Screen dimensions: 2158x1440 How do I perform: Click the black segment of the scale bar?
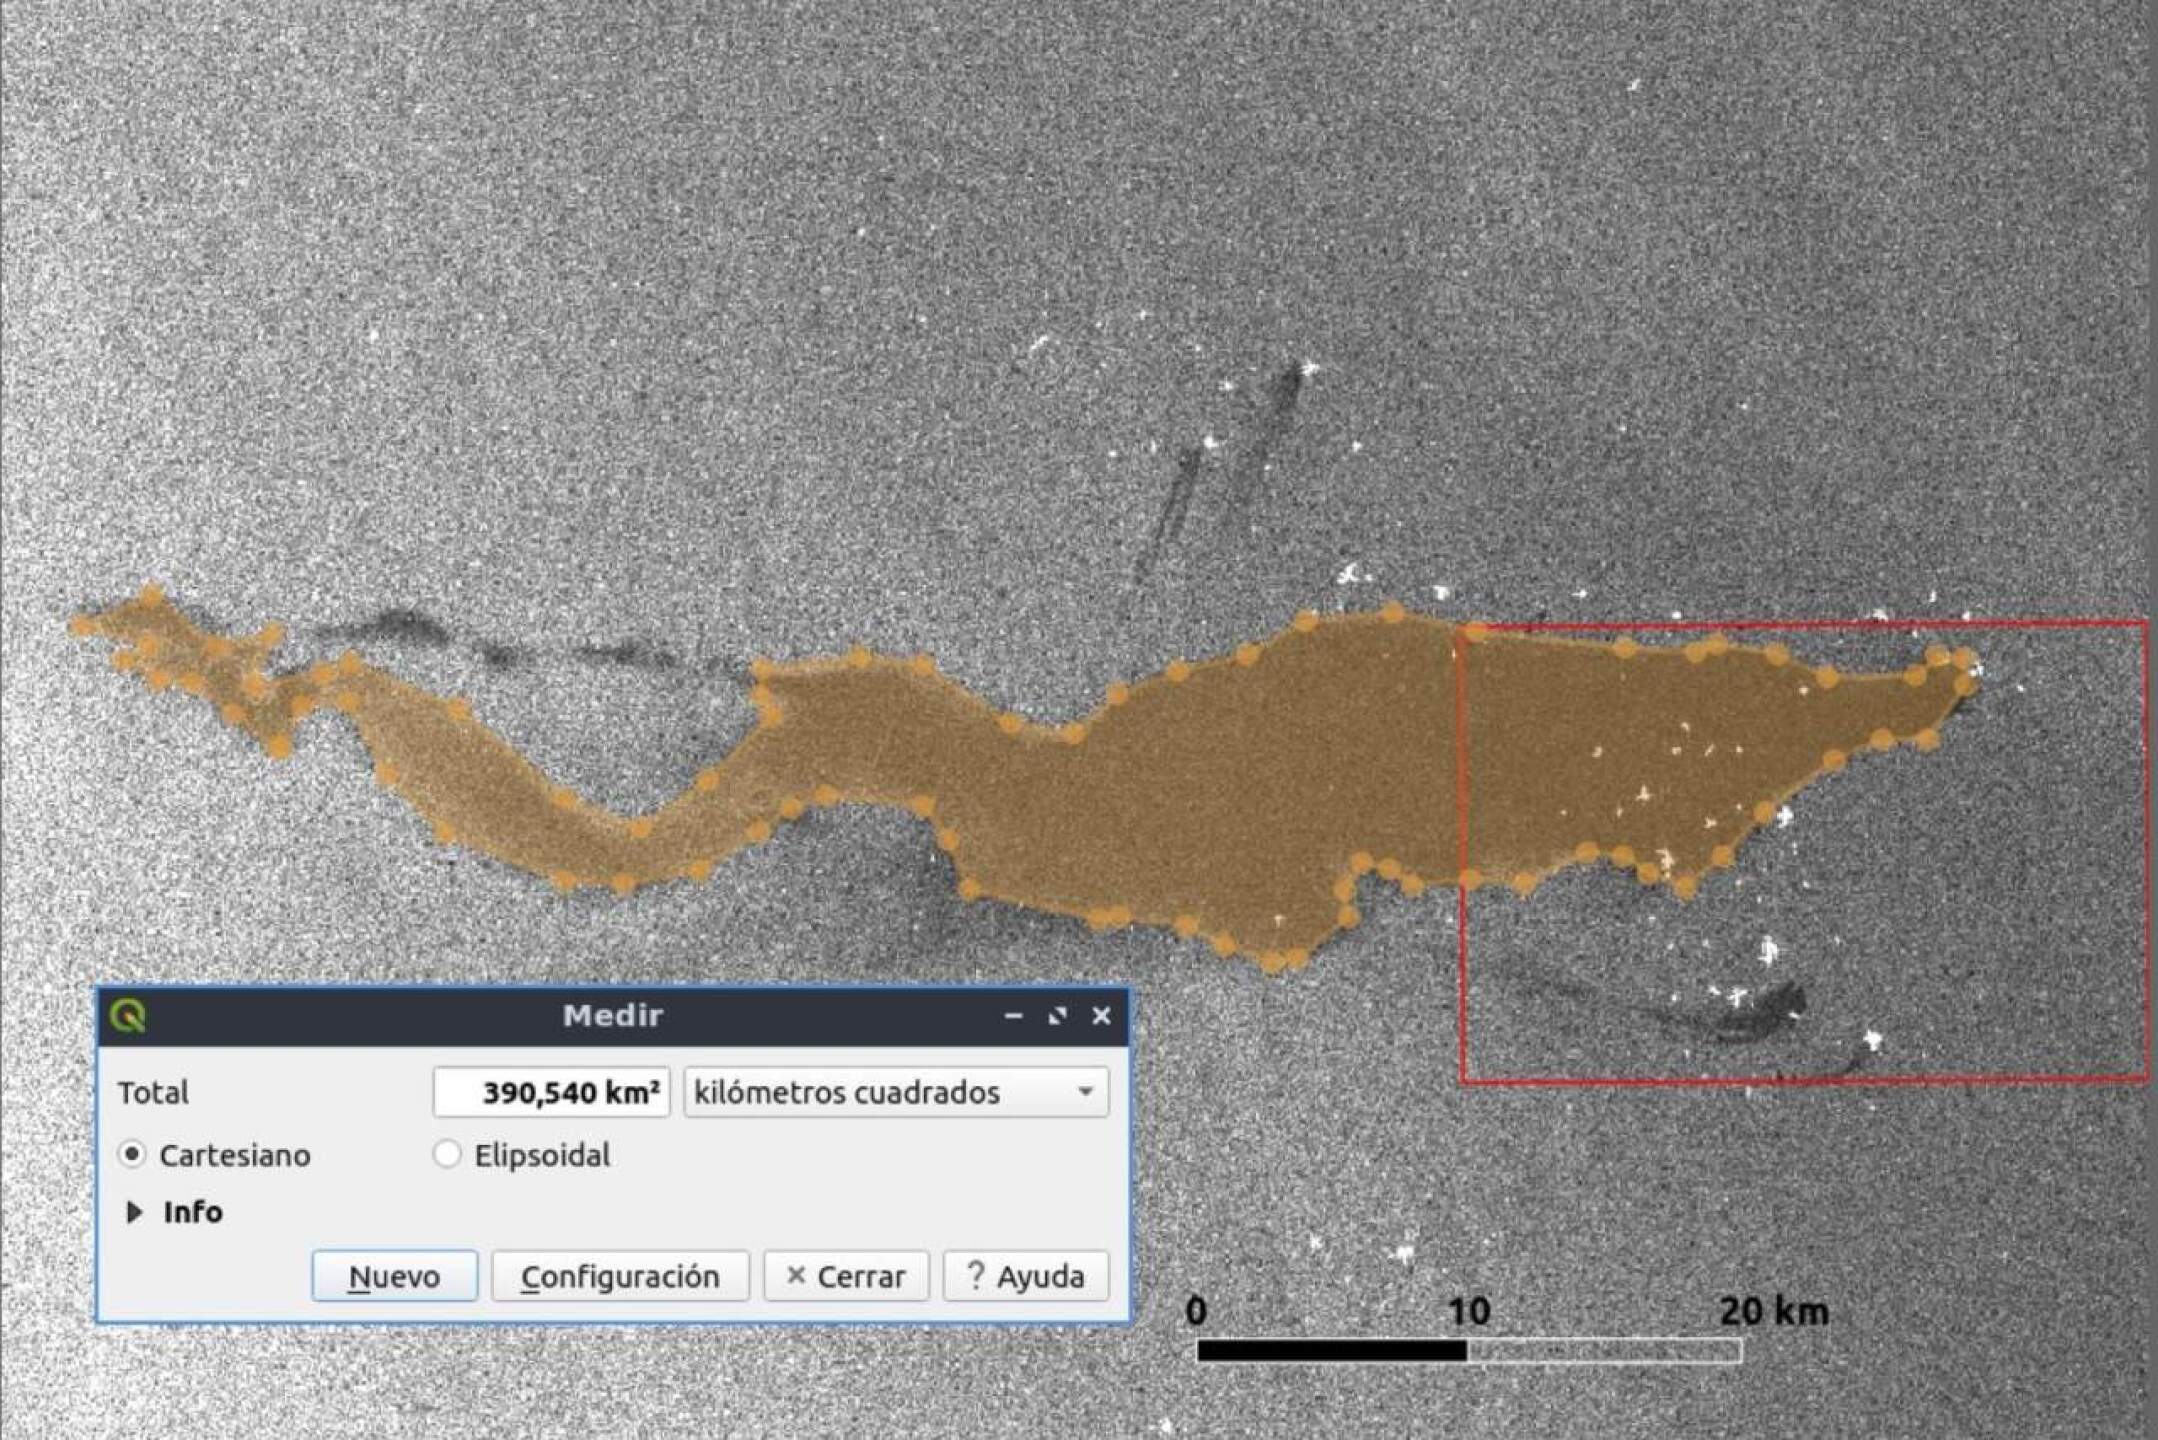(x=1332, y=1351)
